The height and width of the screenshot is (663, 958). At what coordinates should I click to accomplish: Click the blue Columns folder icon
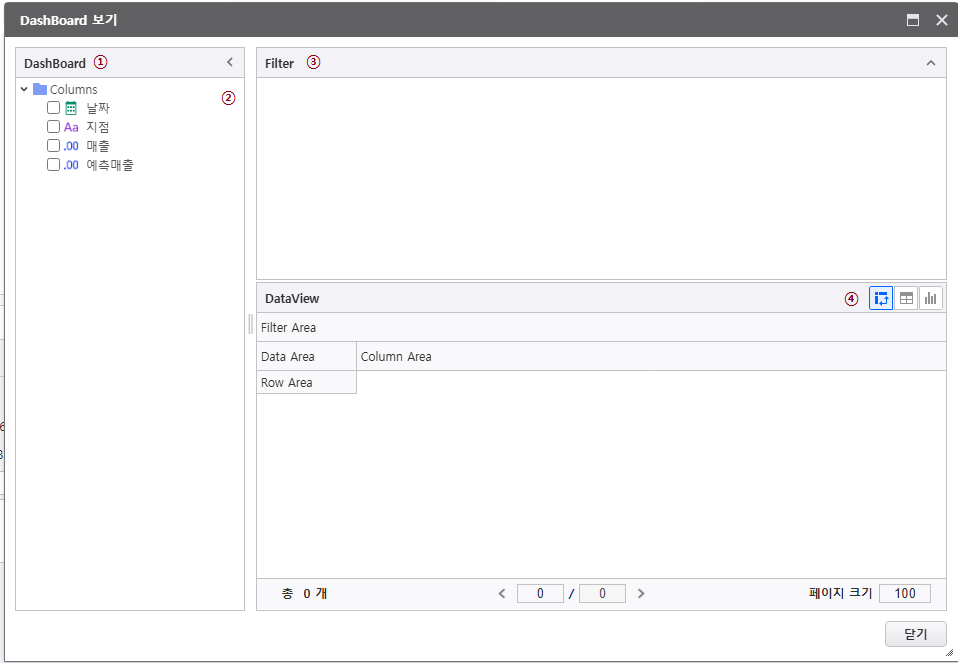pos(40,89)
